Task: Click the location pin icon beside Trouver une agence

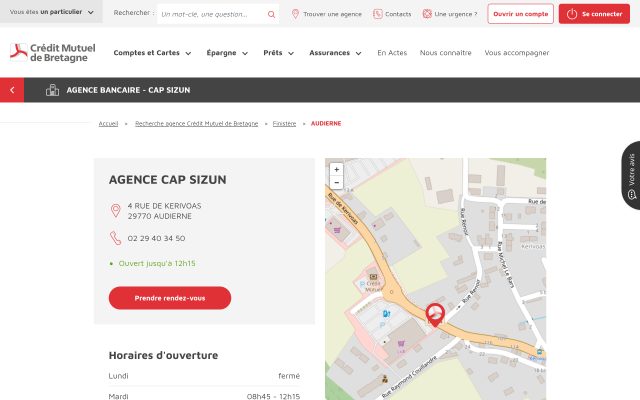Action: (x=296, y=14)
